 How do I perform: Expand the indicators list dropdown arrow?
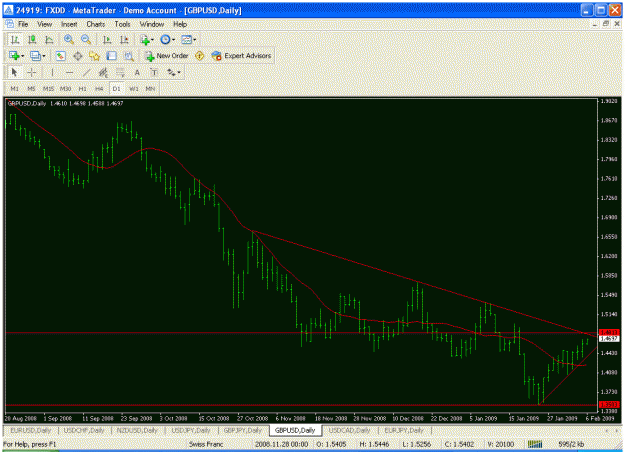click(x=152, y=40)
